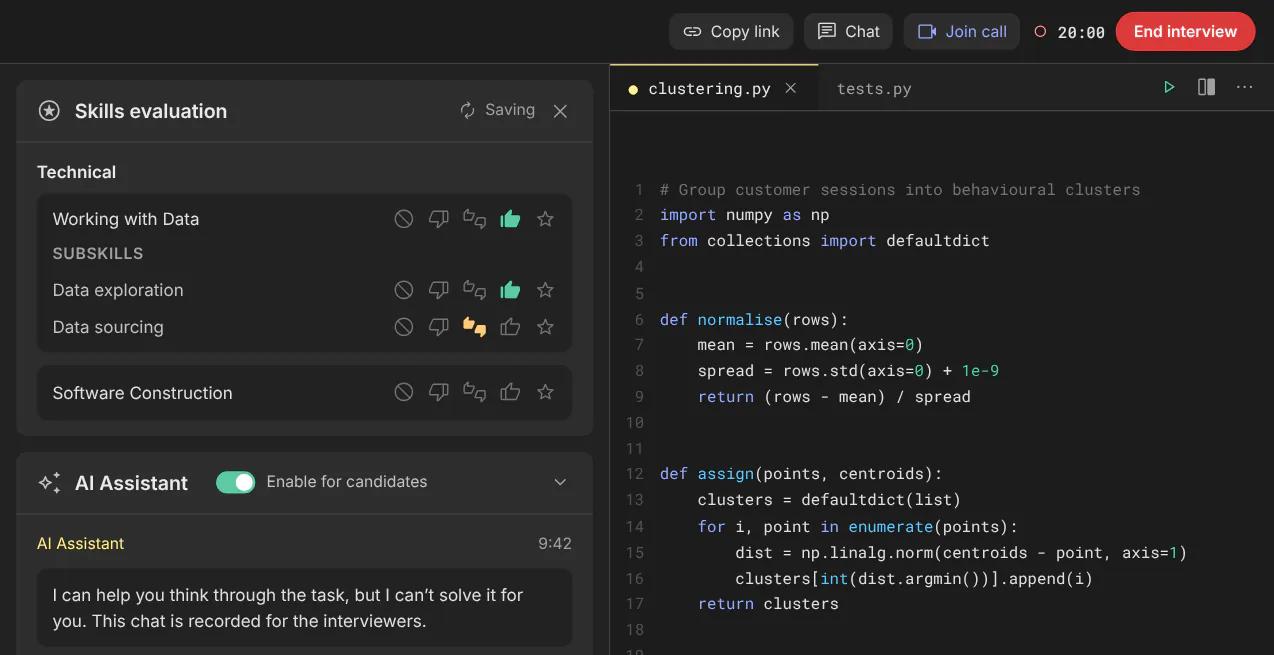Mark Working with Data as not applicable
This screenshot has width=1274, height=655.
click(x=404, y=219)
